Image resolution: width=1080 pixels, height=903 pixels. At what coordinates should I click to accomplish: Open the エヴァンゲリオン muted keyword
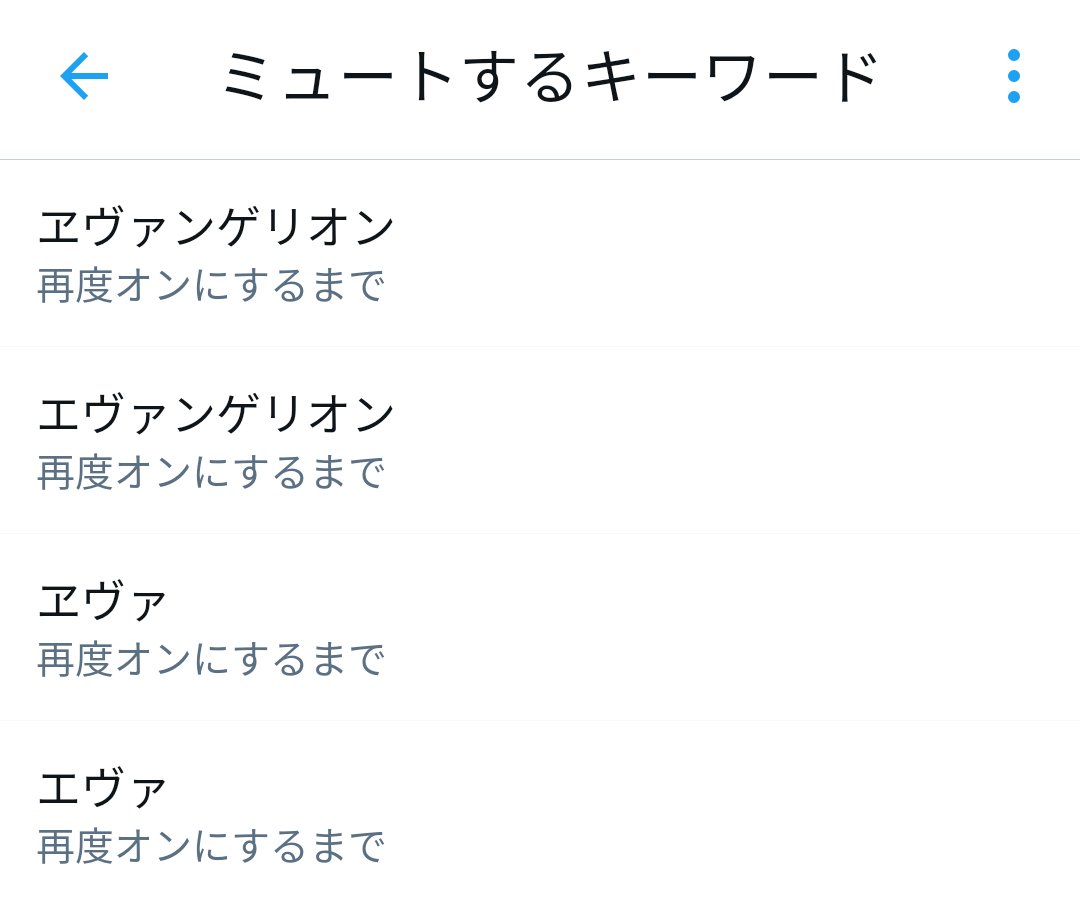click(216, 414)
